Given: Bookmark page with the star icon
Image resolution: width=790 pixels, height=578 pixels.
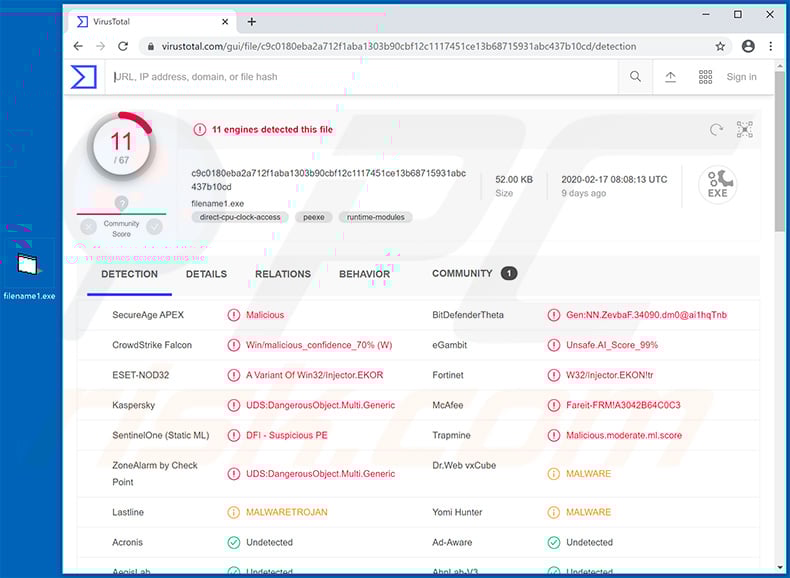Looking at the screenshot, I should point(720,46).
